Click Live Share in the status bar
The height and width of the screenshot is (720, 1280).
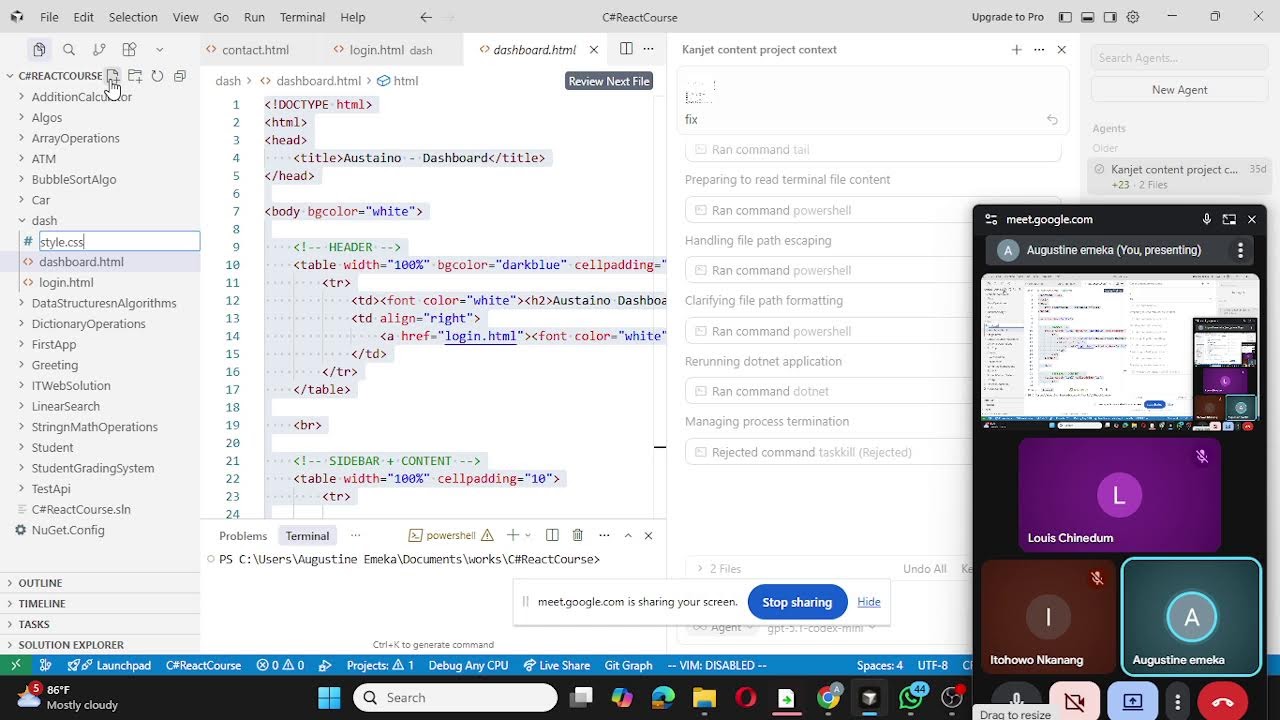[555, 666]
